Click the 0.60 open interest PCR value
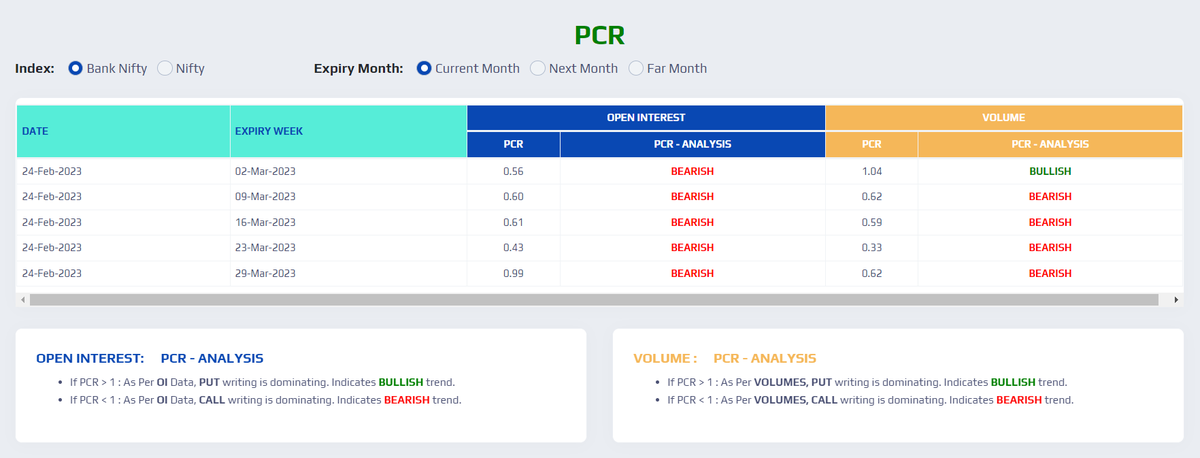The width and height of the screenshot is (1200, 458). (x=513, y=197)
